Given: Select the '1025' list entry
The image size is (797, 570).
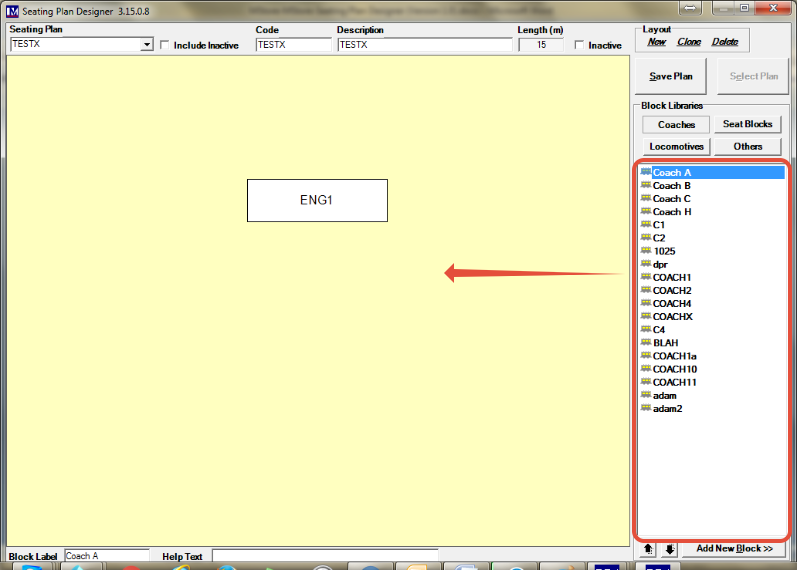Looking at the screenshot, I should point(664,251).
